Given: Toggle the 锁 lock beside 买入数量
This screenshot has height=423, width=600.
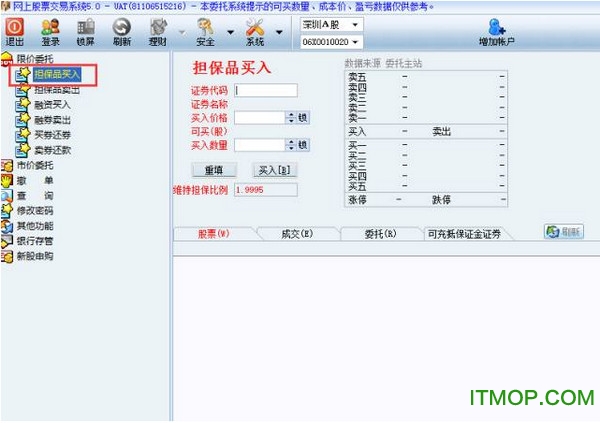Looking at the screenshot, I should pyautogui.click(x=303, y=145).
